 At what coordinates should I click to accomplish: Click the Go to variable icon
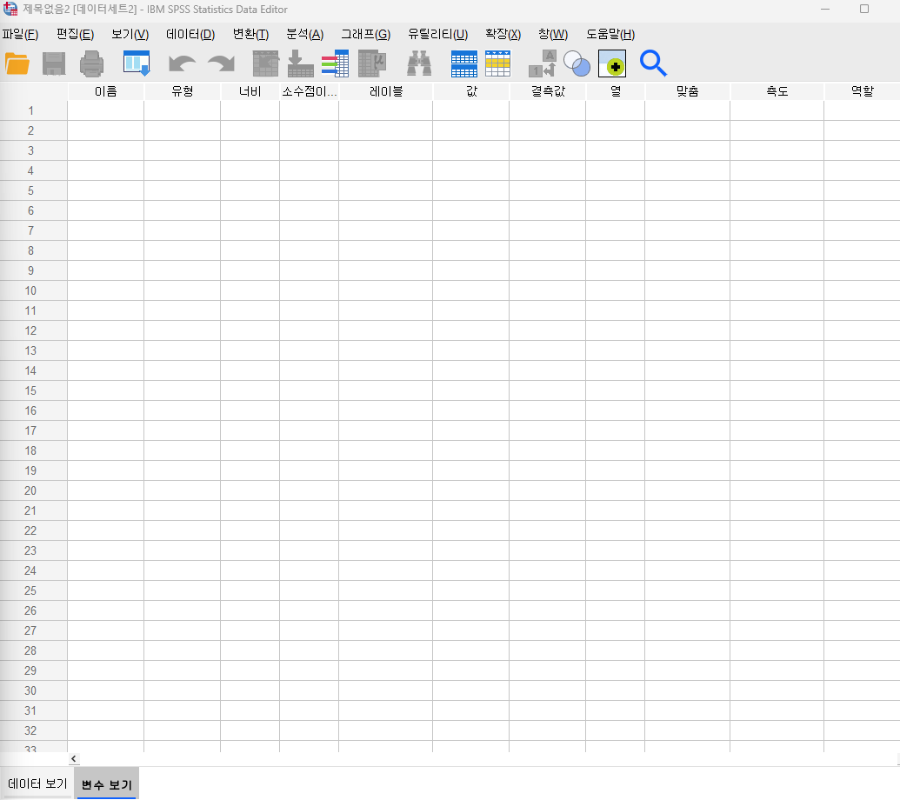coord(300,64)
